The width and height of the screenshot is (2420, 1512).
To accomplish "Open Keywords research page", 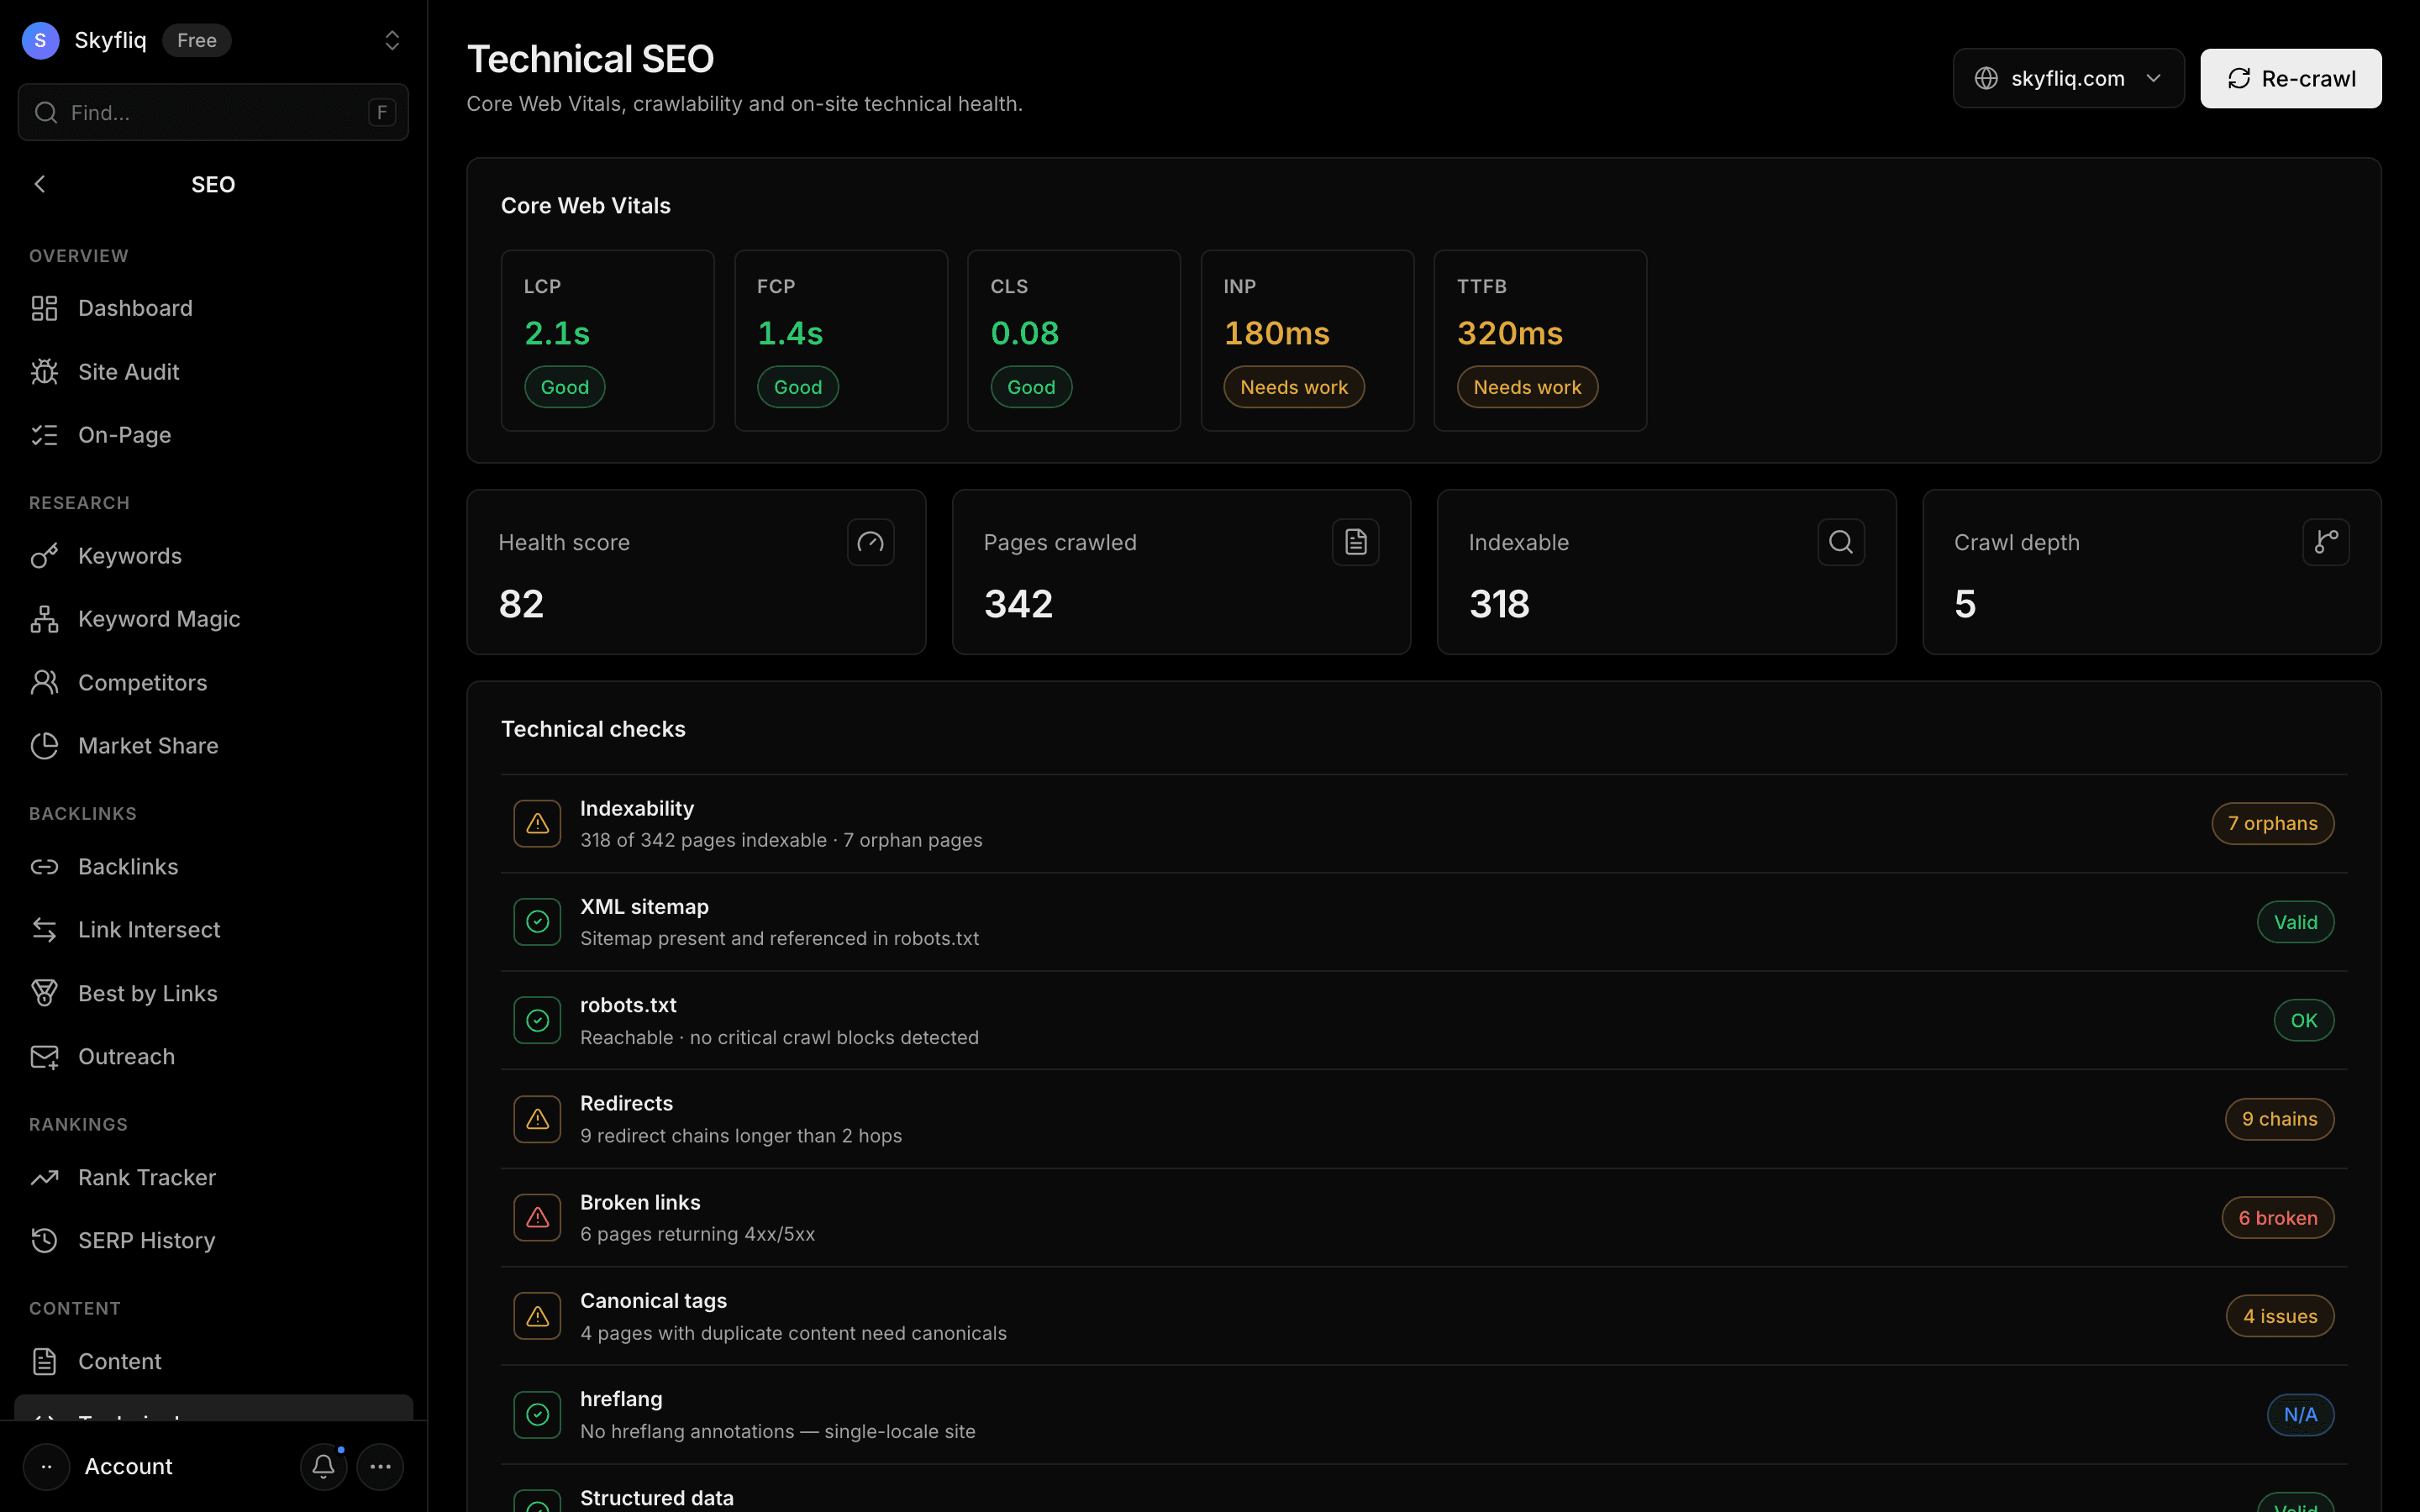I will click(x=213, y=556).
